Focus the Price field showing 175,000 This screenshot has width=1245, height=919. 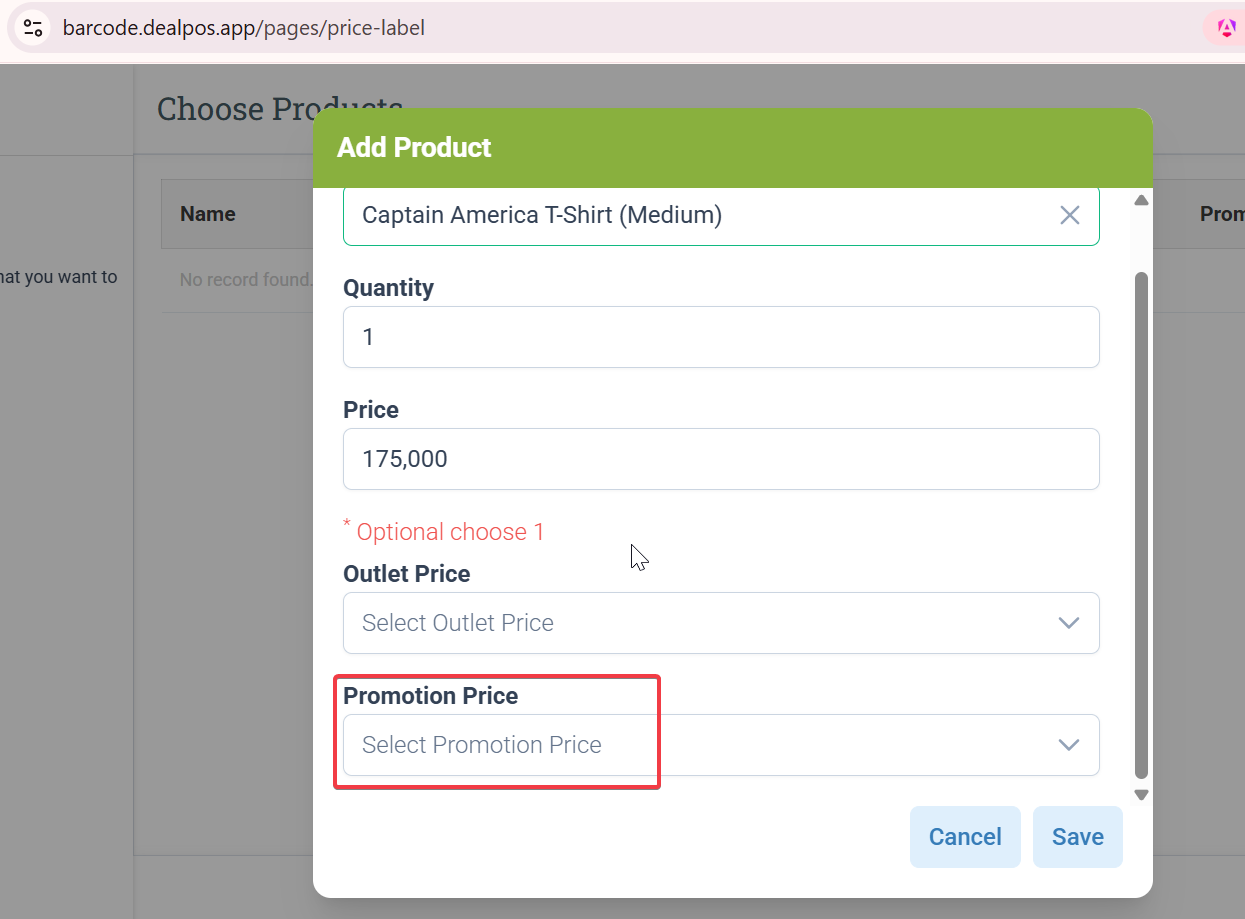pos(720,459)
